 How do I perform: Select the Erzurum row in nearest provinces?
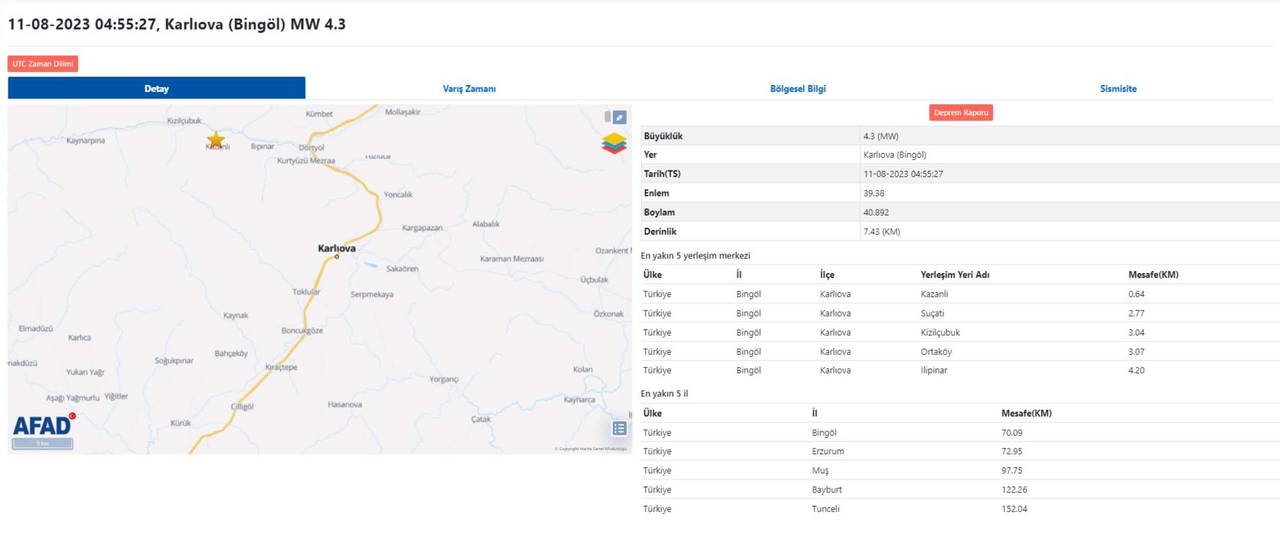coord(828,451)
